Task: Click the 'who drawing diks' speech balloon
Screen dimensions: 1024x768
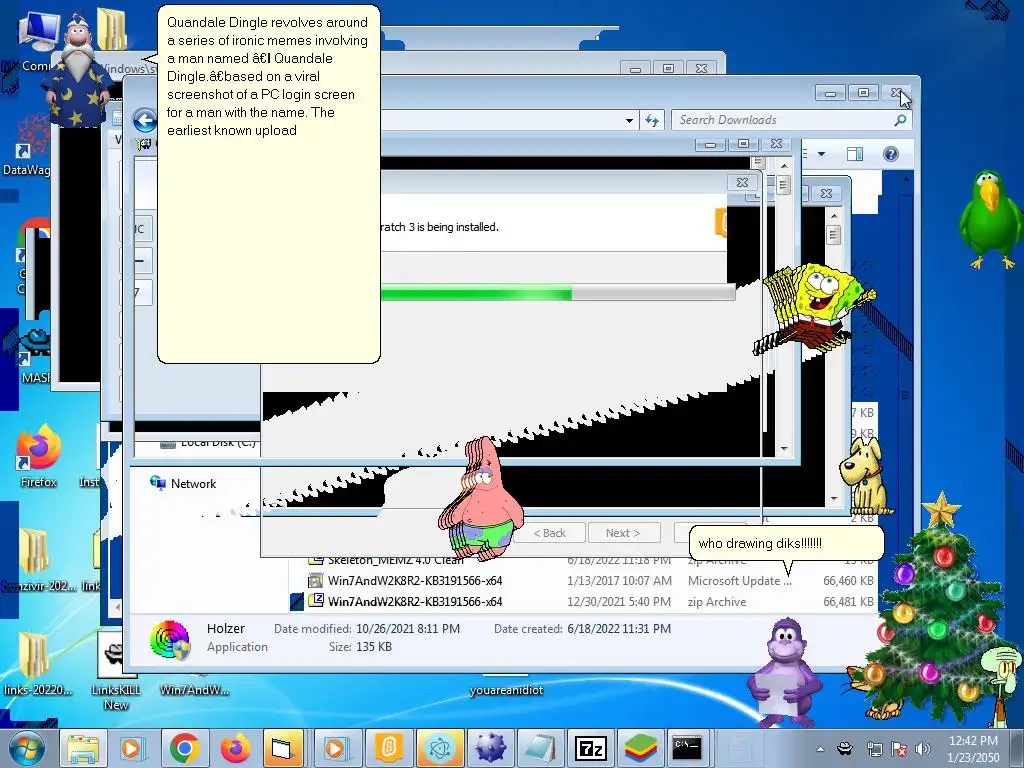Action: tap(786, 543)
